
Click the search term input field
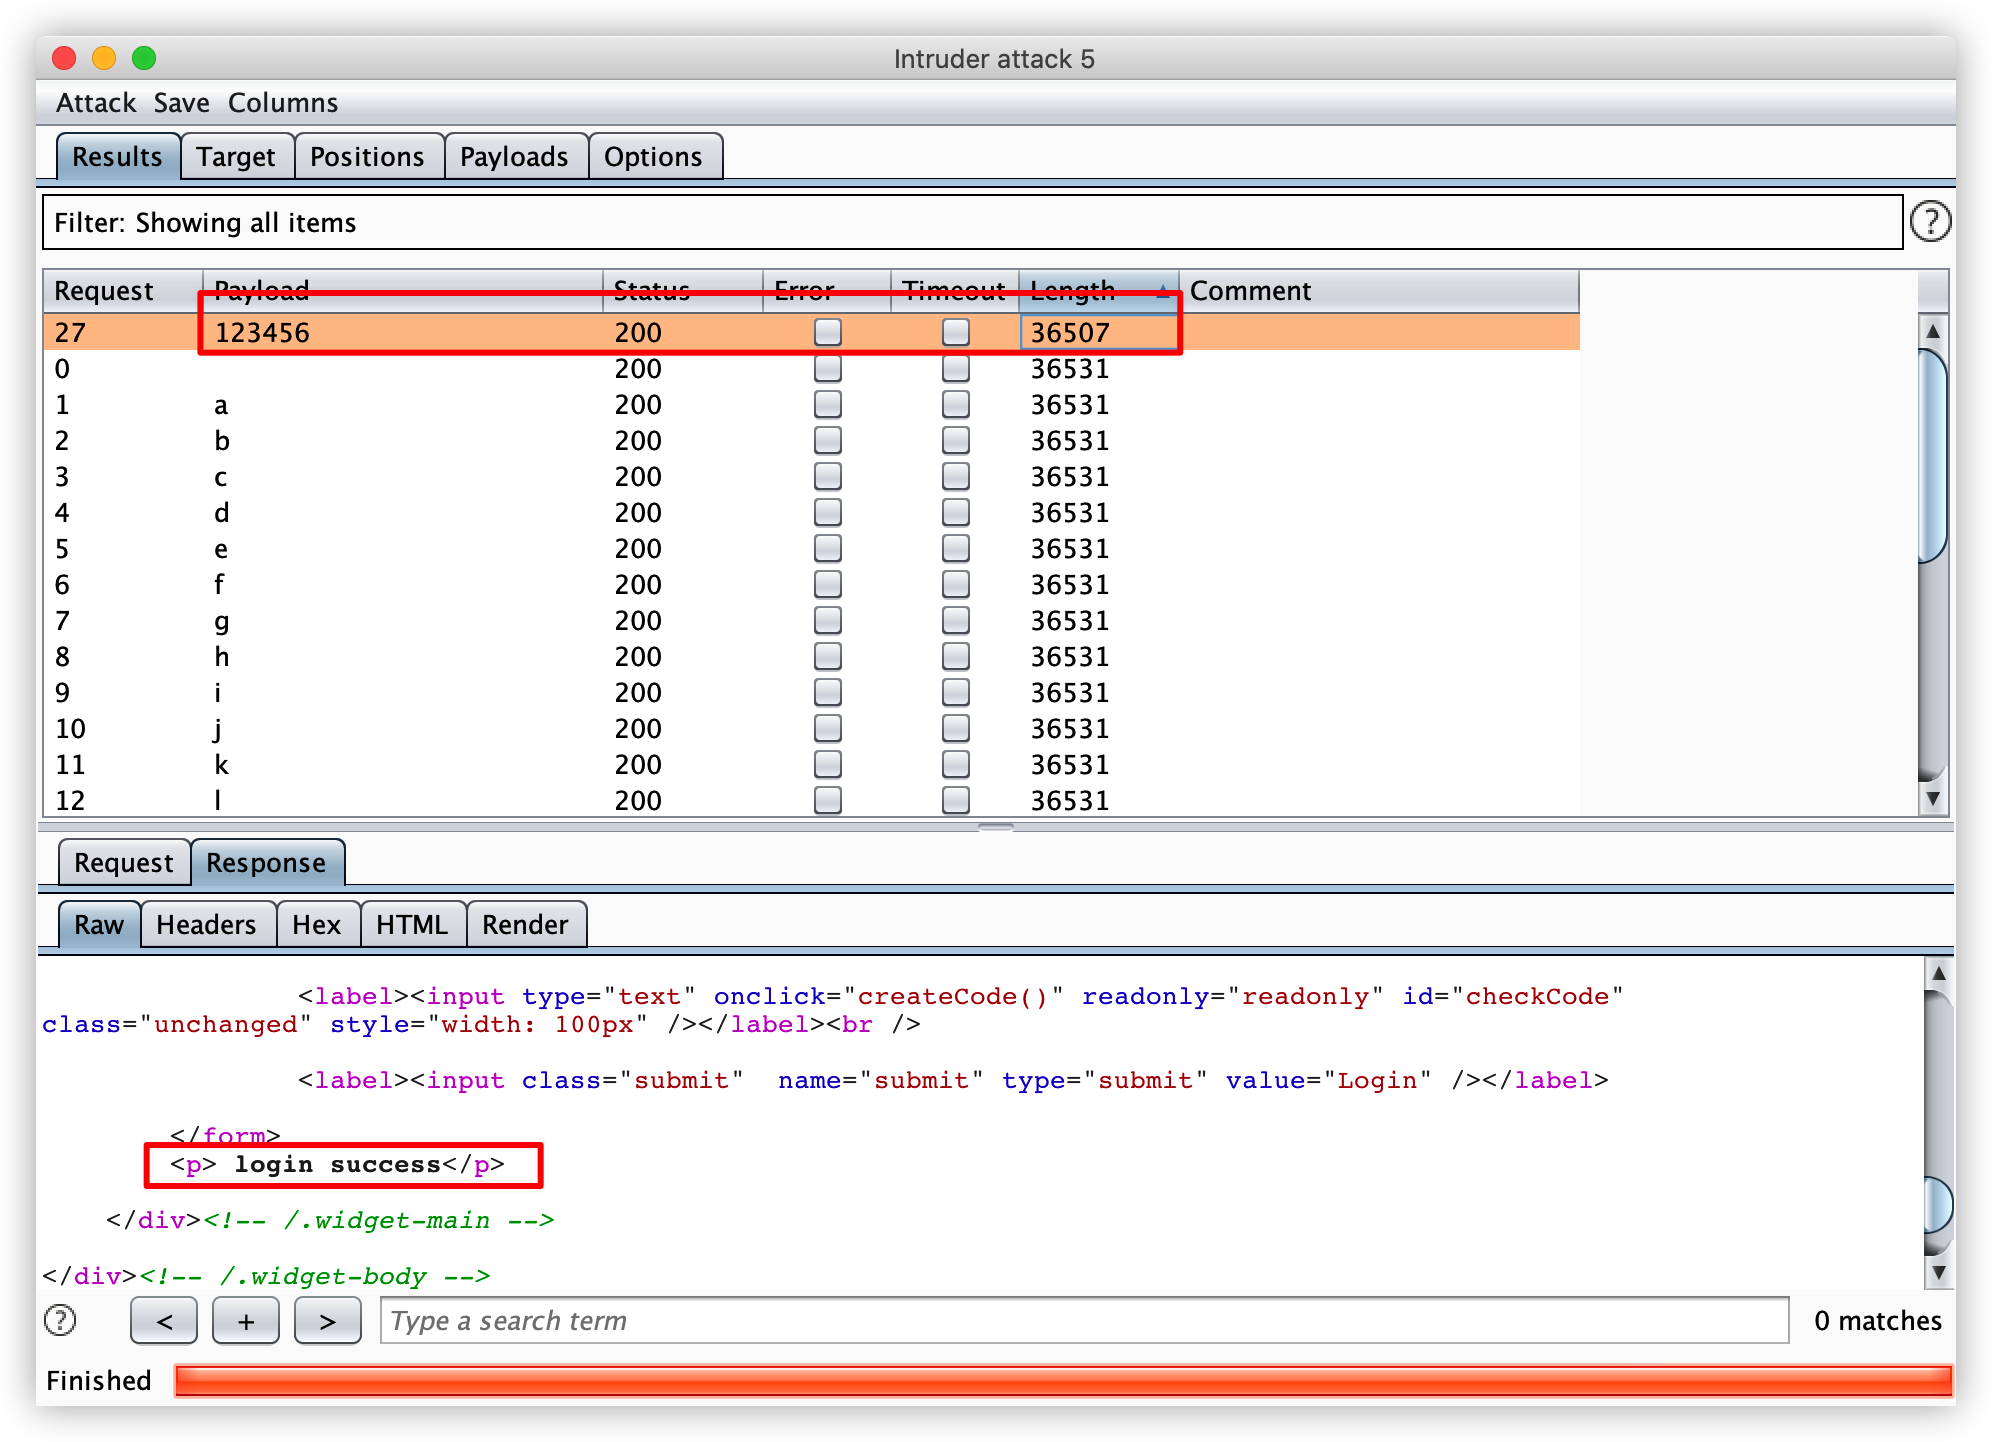[1083, 1321]
